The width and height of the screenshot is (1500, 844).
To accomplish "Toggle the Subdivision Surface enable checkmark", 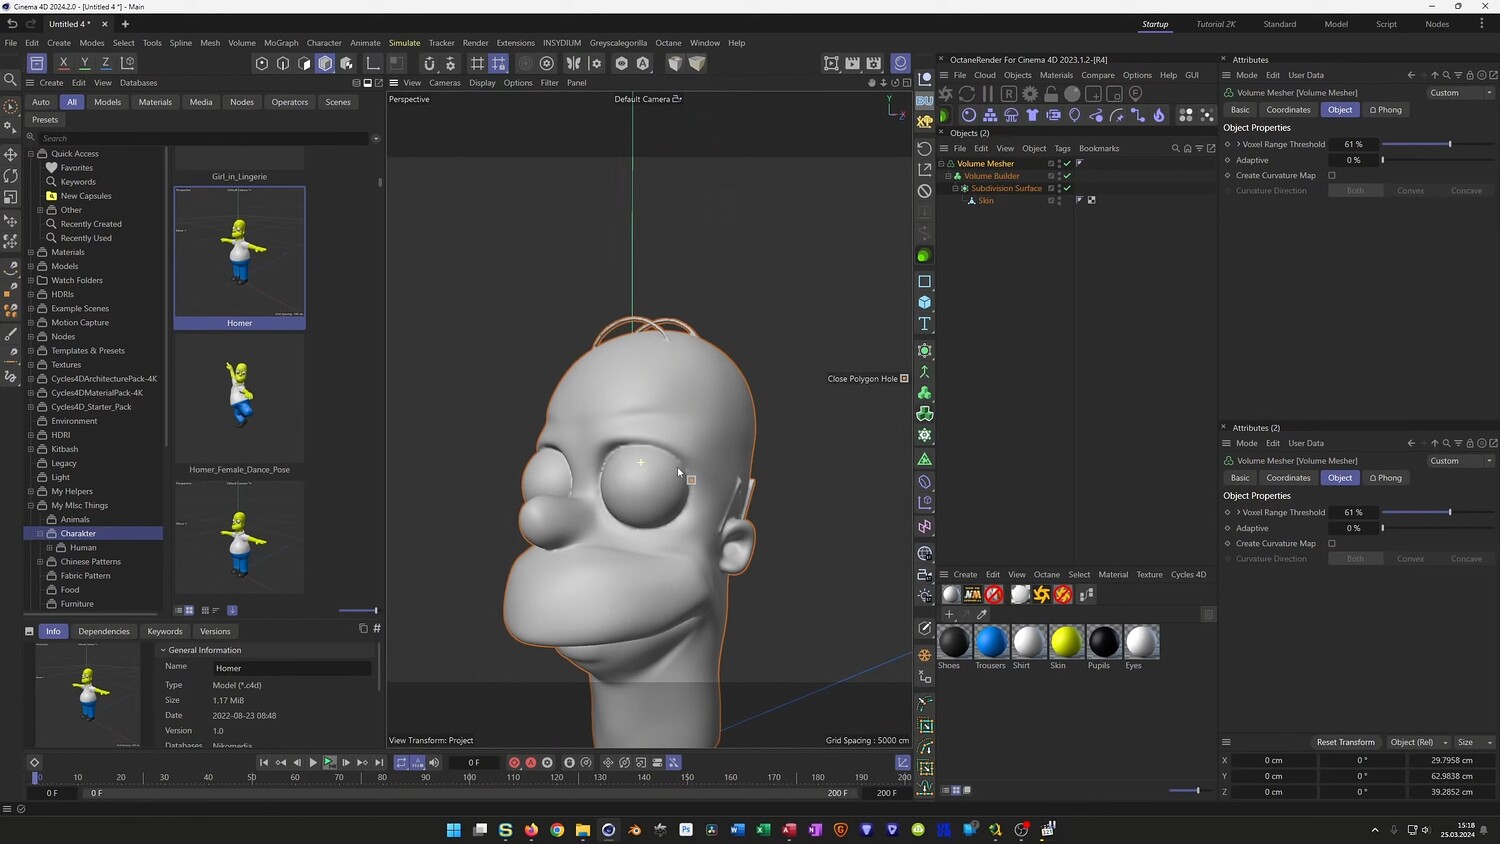I will click(1067, 188).
